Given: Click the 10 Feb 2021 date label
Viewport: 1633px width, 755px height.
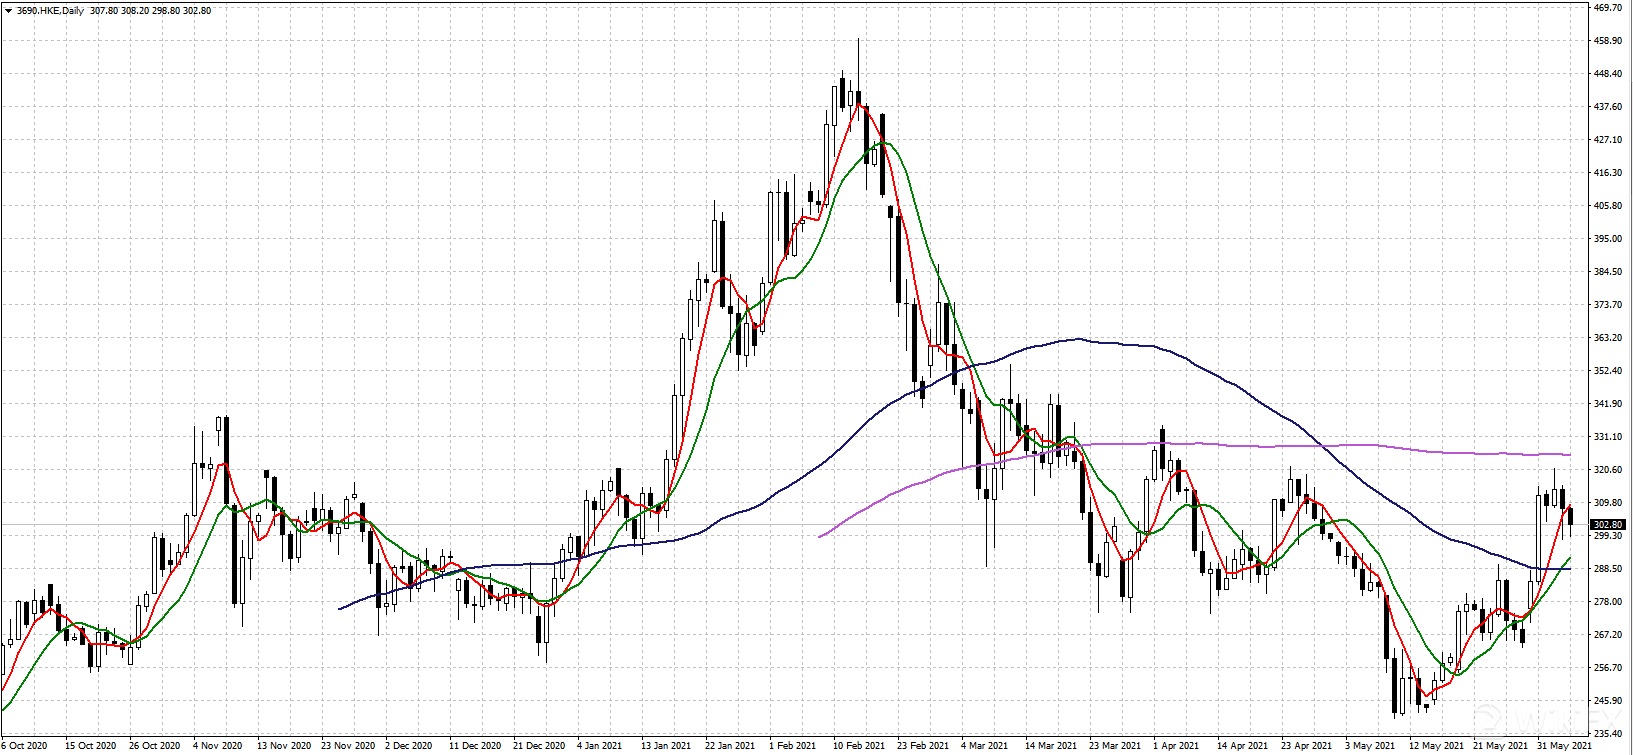Looking at the screenshot, I should click(x=859, y=746).
